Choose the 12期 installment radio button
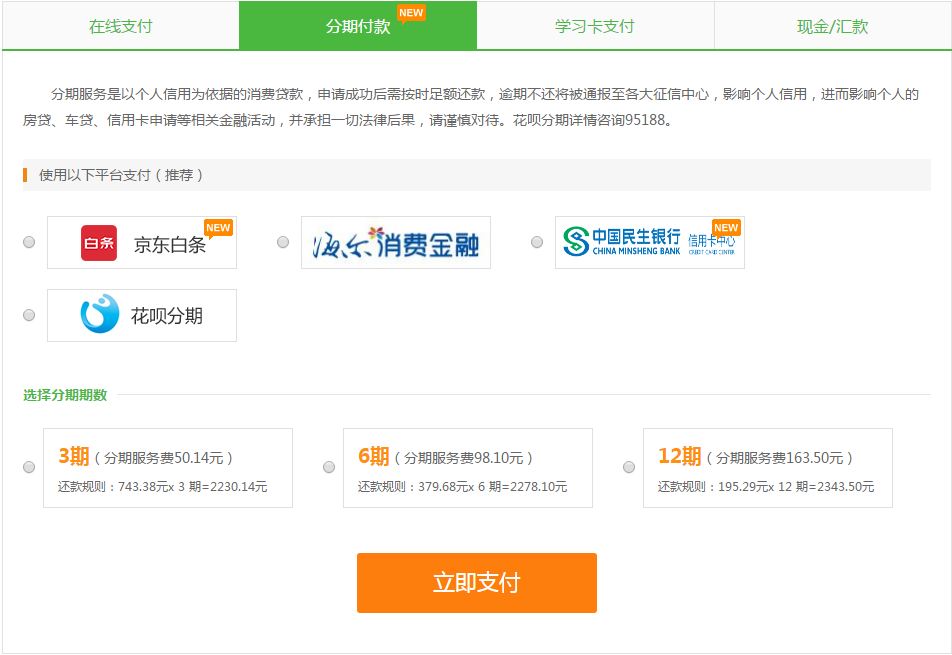Screen dimensions: 952x655 point(629,467)
